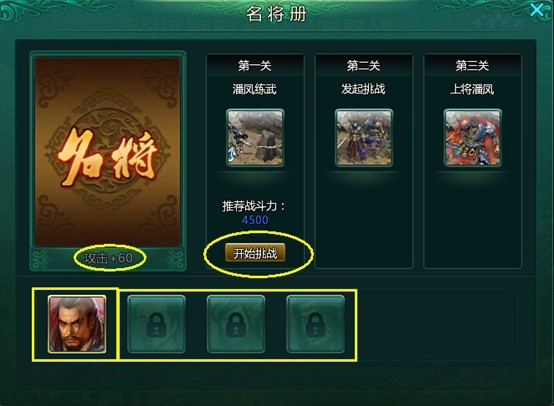Select the 上将潘凤 stage thumbnail
Screen dimensions: 554x406
click(x=472, y=137)
